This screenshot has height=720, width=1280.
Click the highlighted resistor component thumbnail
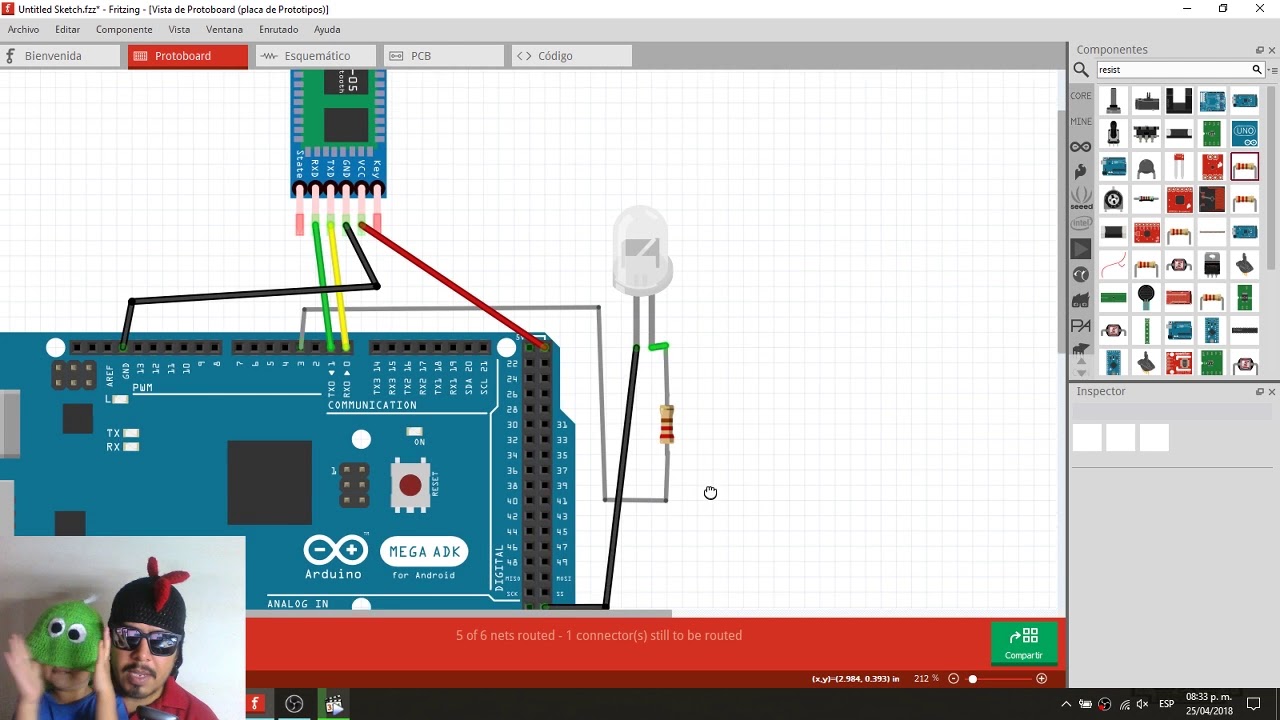1244,166
